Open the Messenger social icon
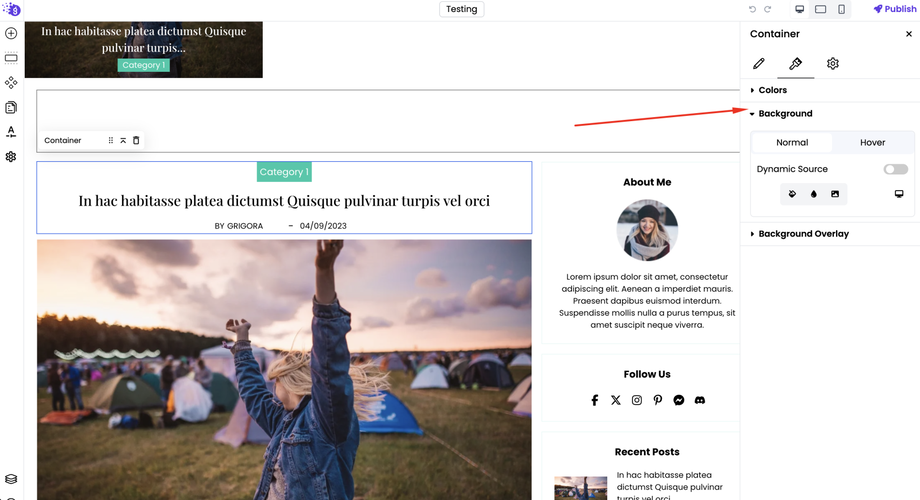The image size is (920, 500). [679, 400]
